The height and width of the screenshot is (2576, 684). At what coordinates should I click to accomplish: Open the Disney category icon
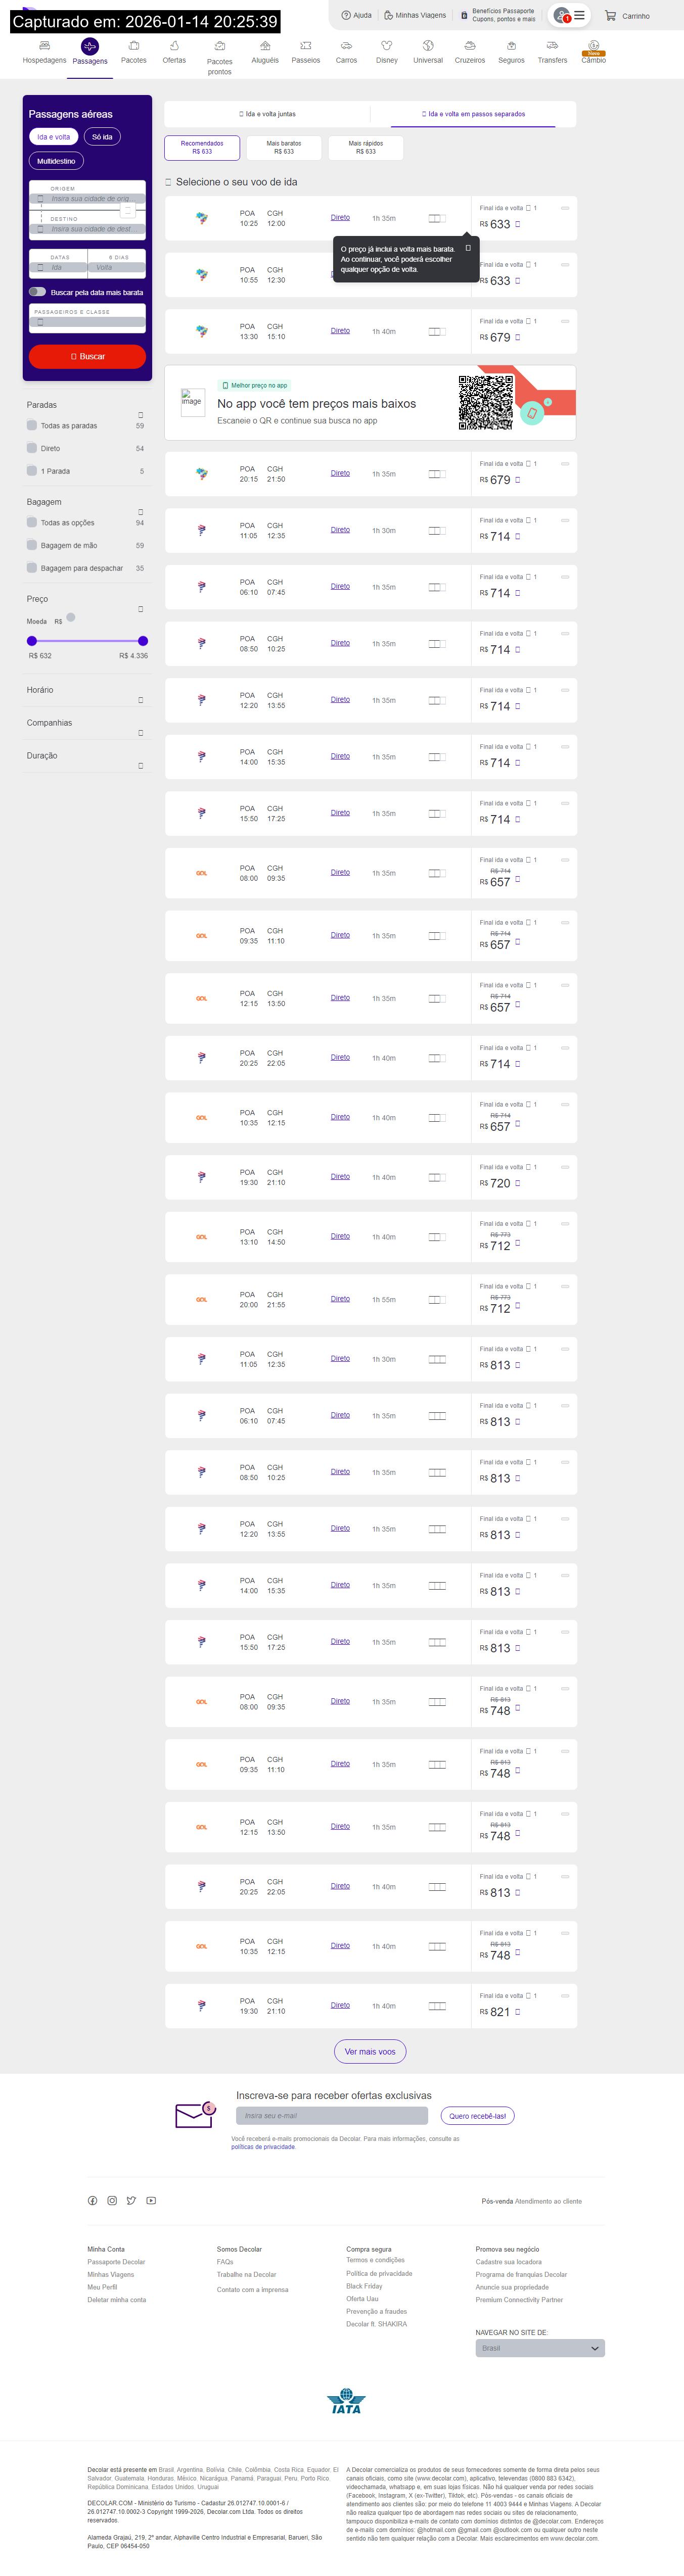point(387,46)
